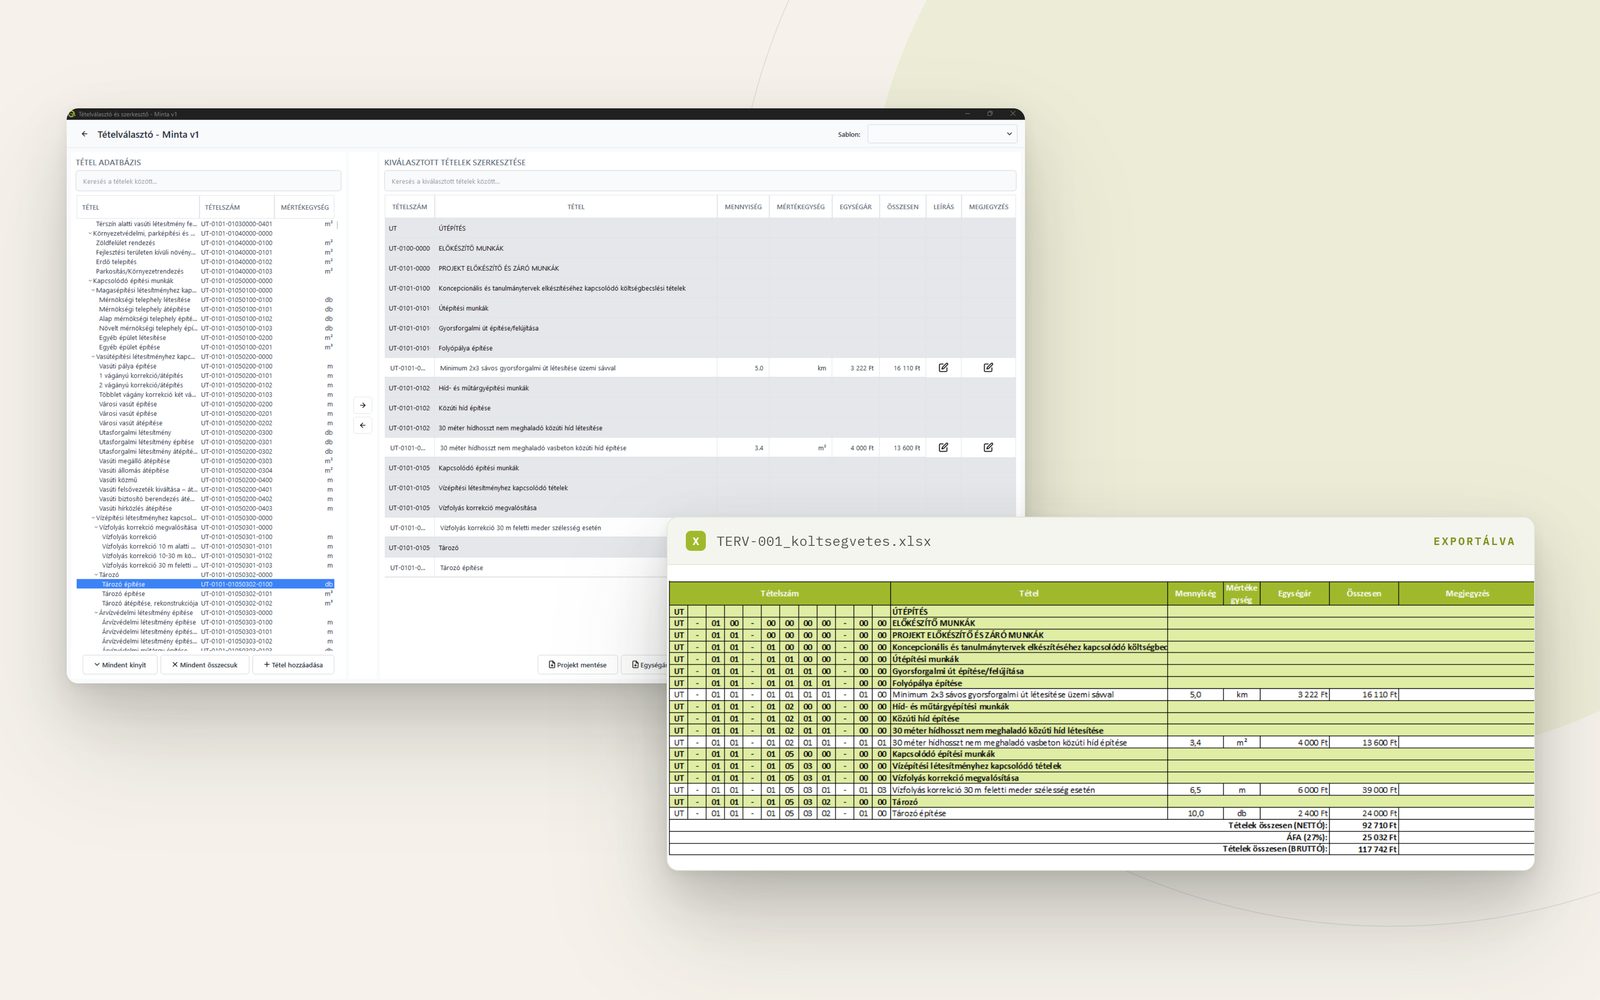Click the TERV-001_koltsegvetes.xlsx file name
1600x1000 pixels.
click(x=824, y=541)
